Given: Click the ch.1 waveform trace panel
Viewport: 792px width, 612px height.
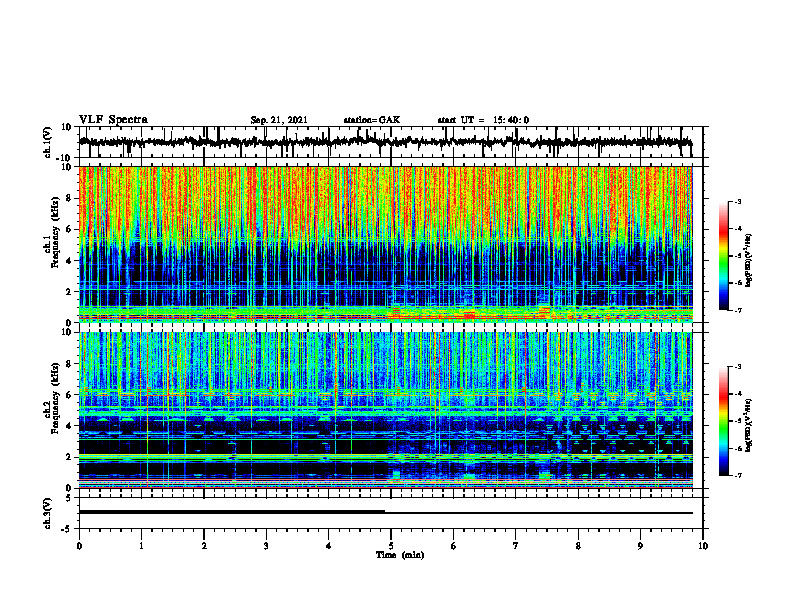Looking at the screenshot, I should pos(390,142).
